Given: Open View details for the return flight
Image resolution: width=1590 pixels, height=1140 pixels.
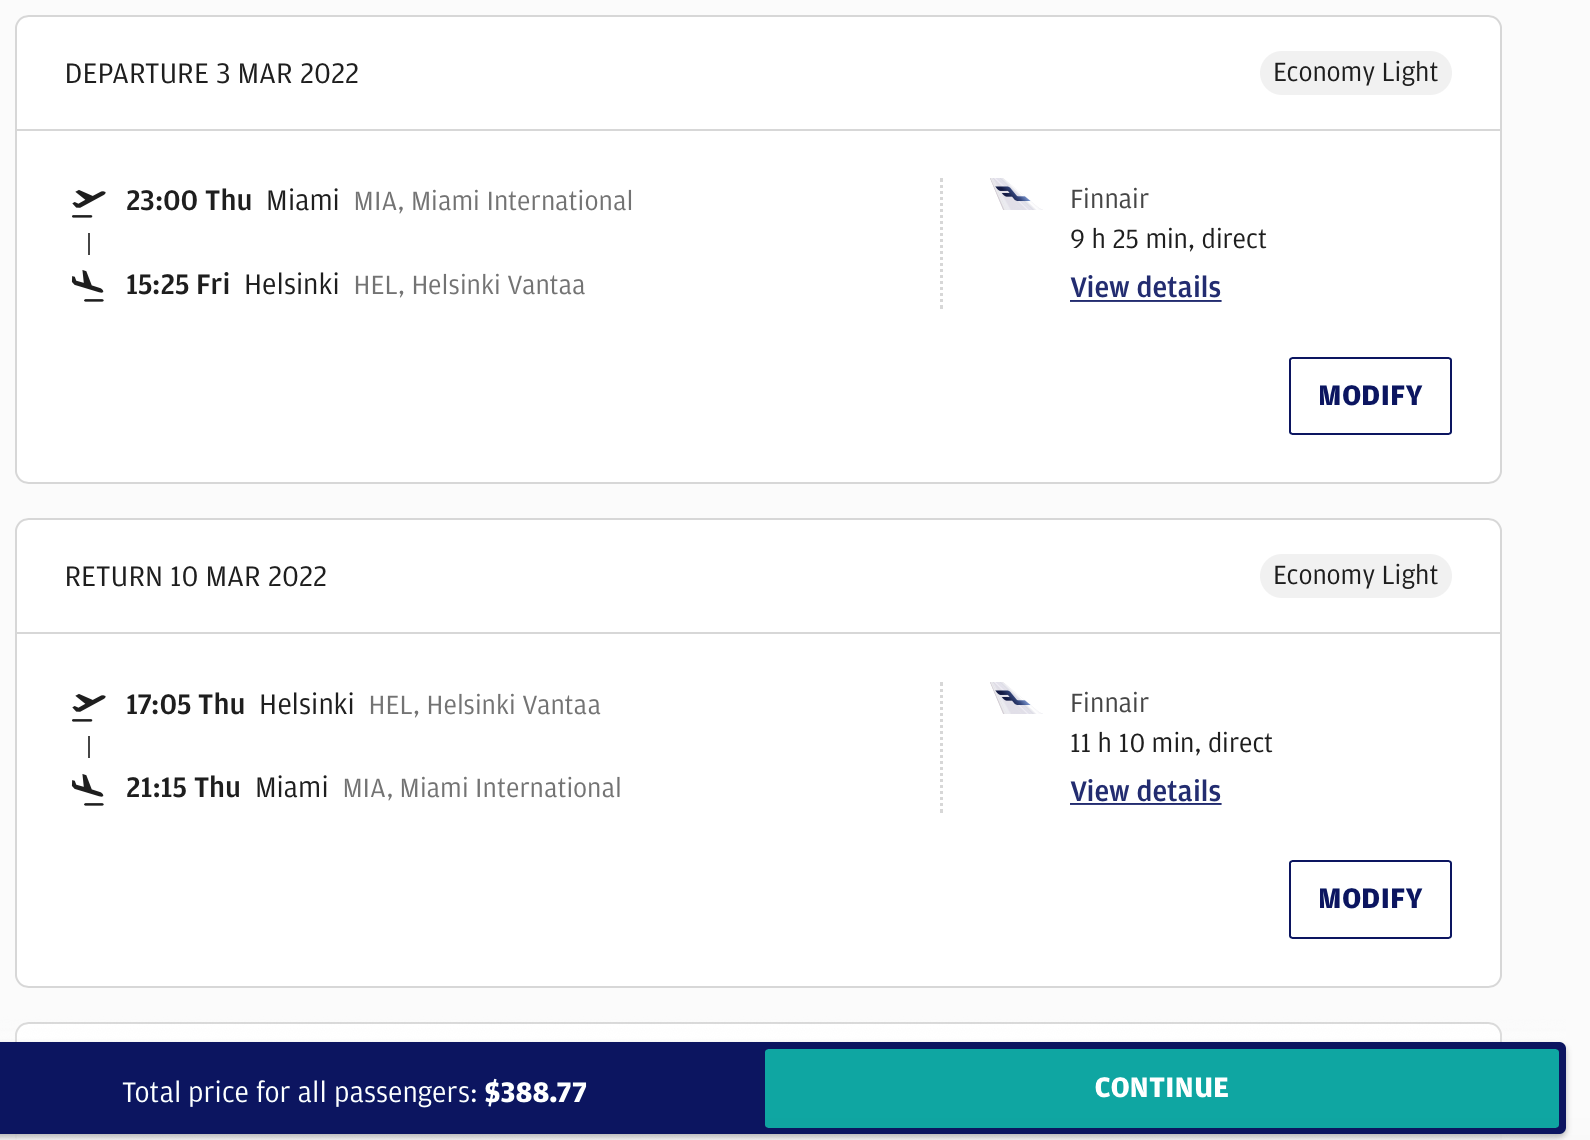Looking at the screenshot, I should pyautogui.click(x=1145, y=792).
